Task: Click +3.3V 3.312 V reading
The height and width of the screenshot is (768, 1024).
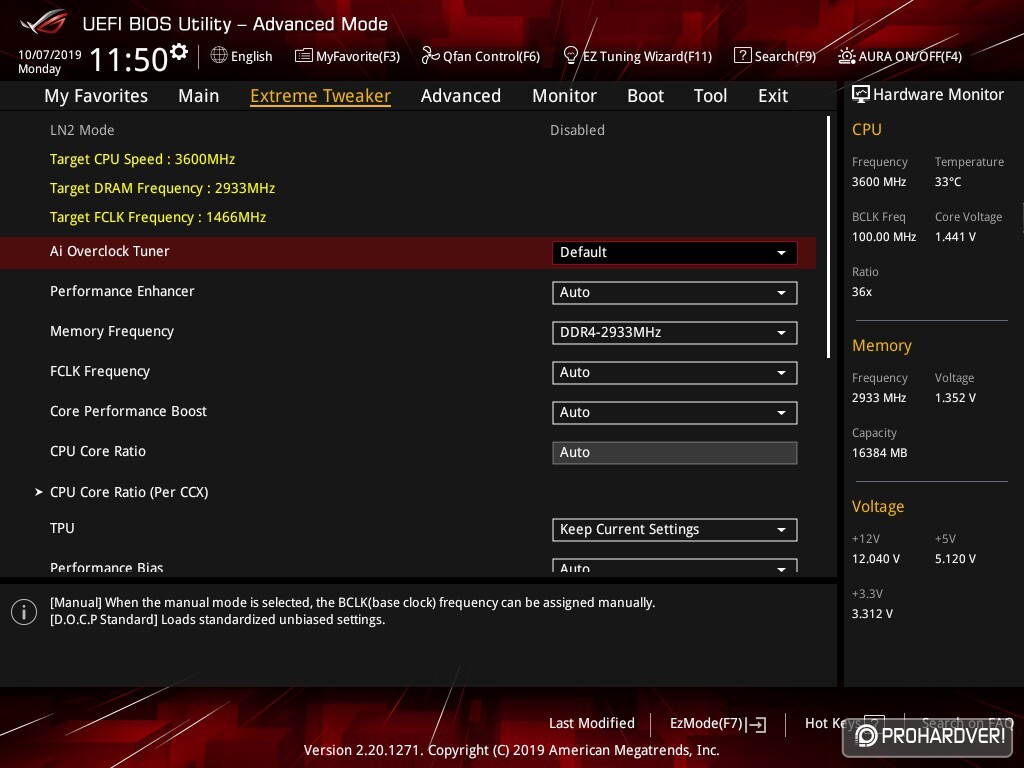Action: 872,614
